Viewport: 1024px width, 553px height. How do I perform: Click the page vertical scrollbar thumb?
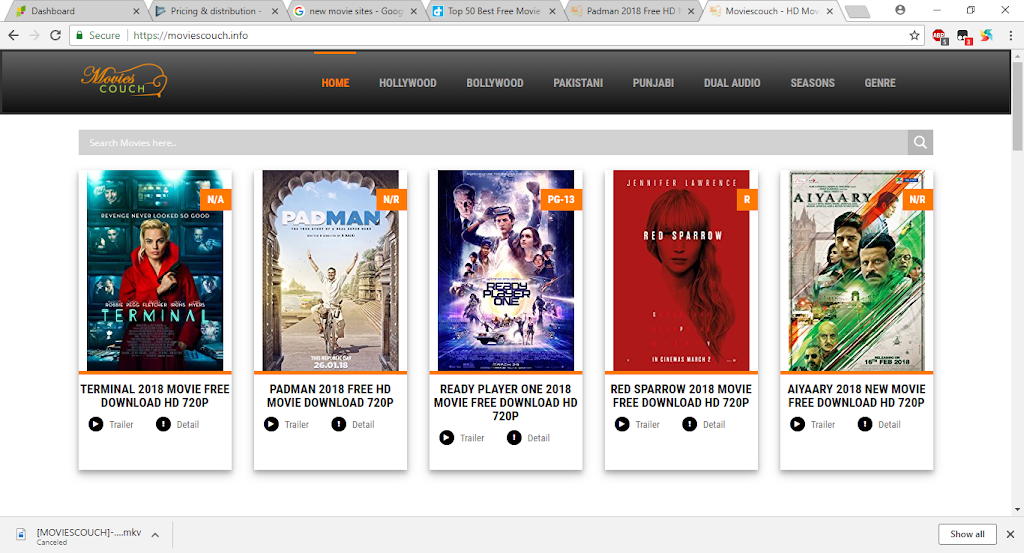click(1017, 106)
